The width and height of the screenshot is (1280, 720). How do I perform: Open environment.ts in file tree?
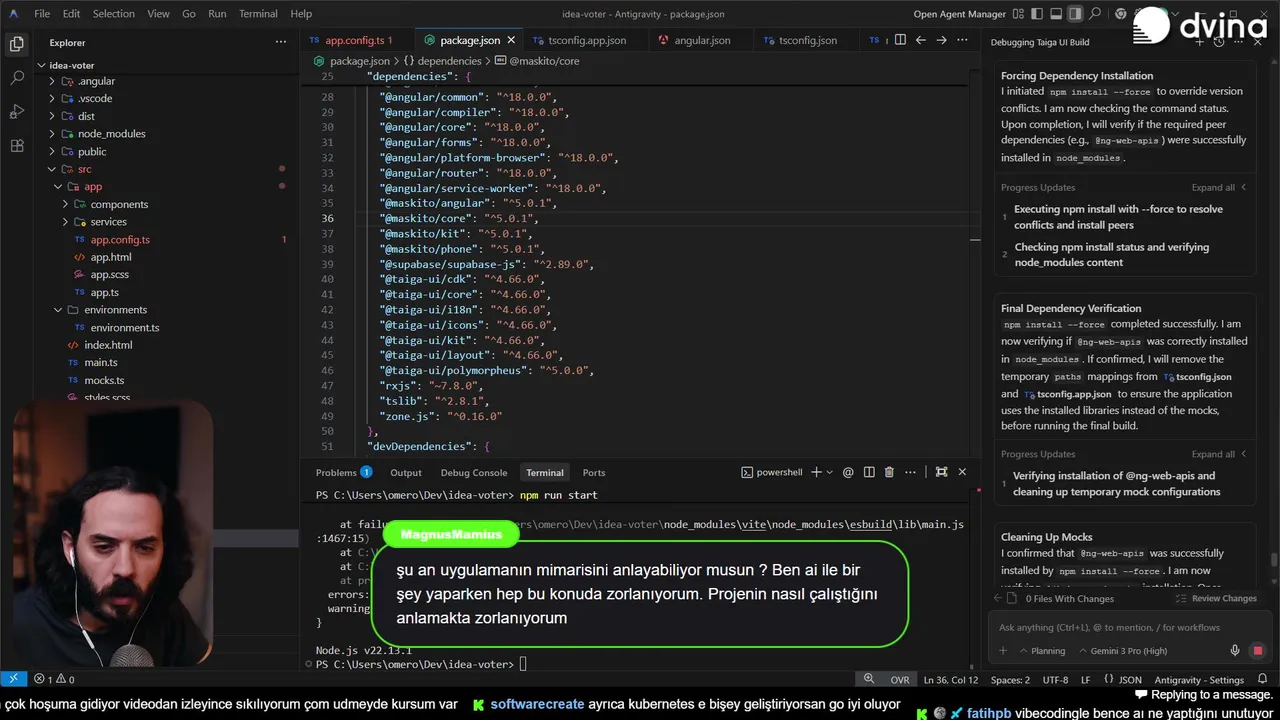click(x=125, y=328)
